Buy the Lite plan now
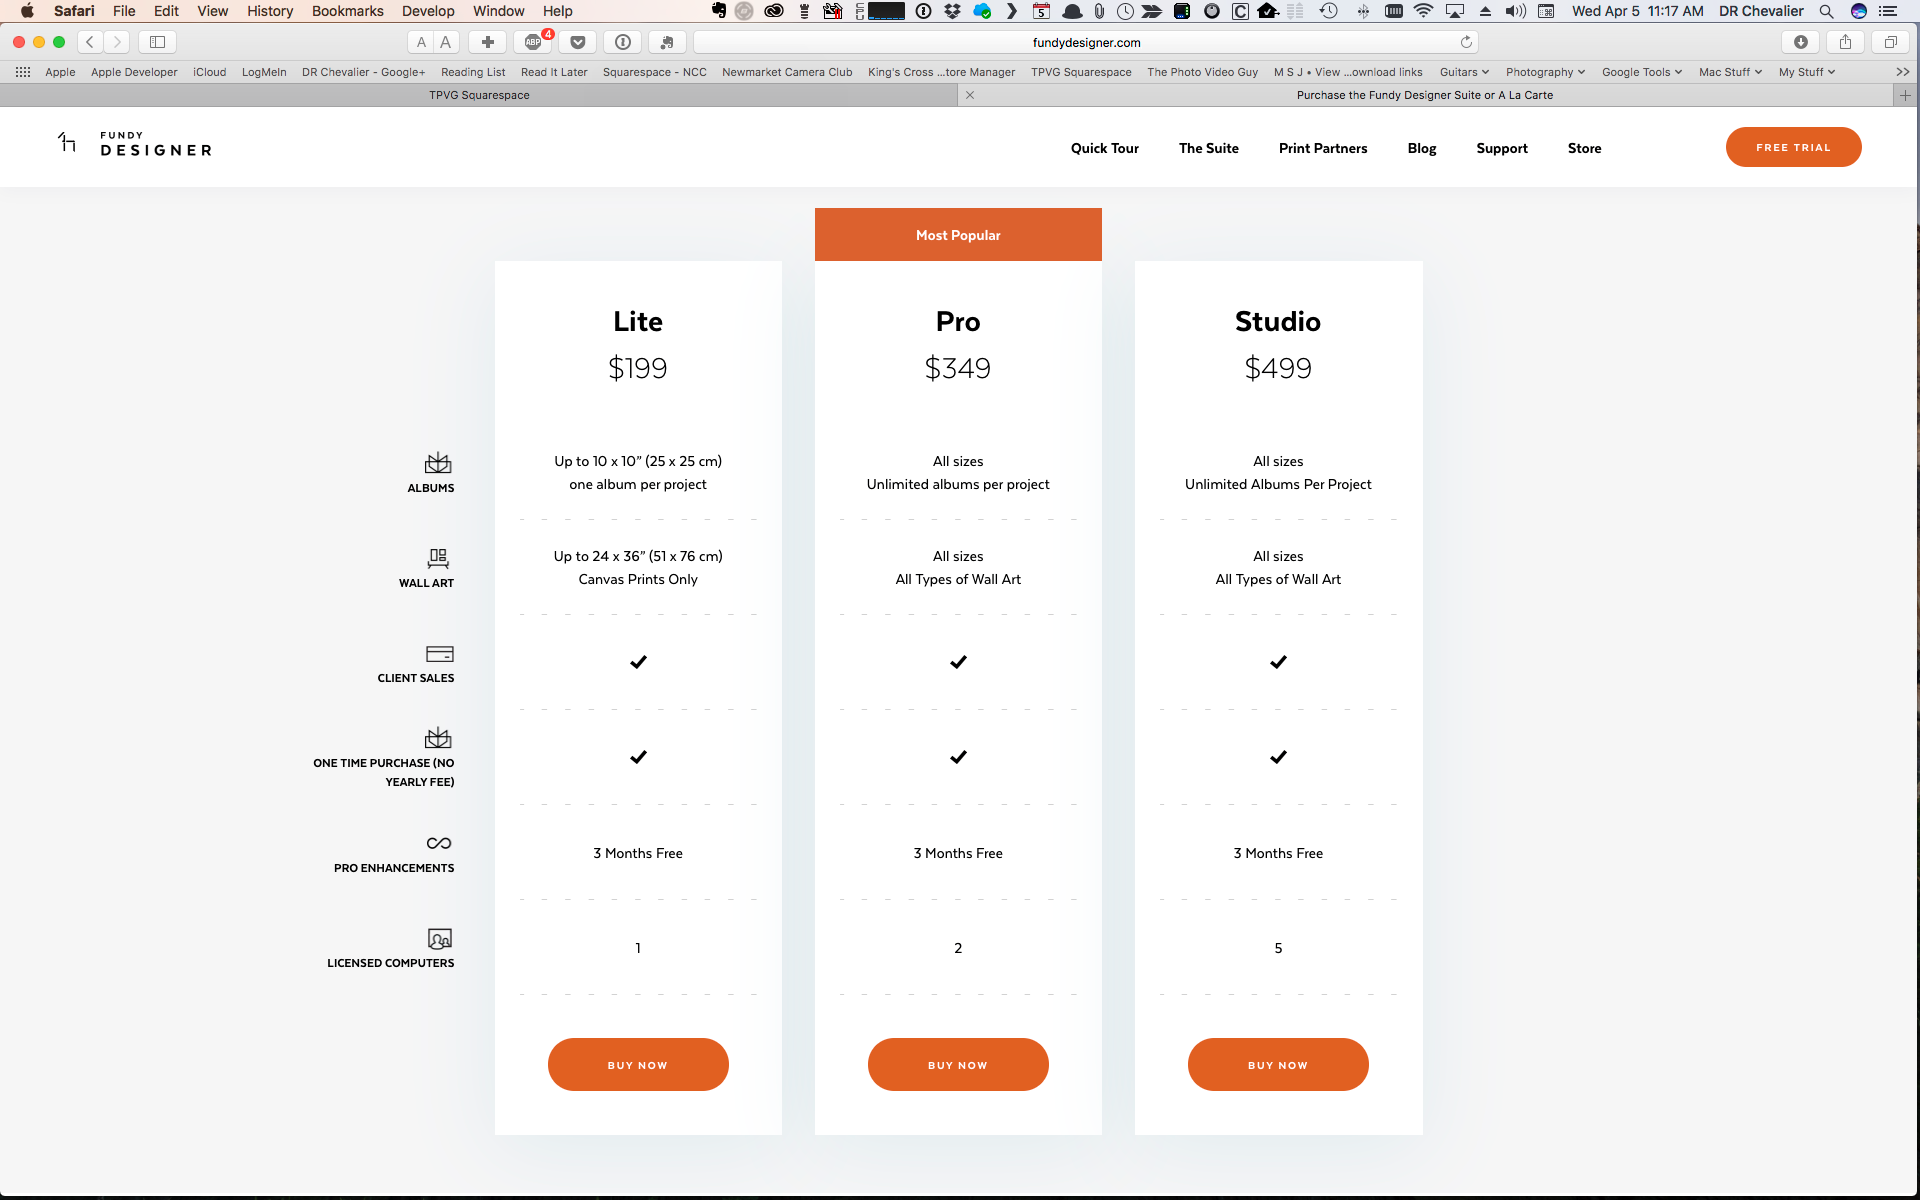 pyautogui.click(x=638, y=1064)
